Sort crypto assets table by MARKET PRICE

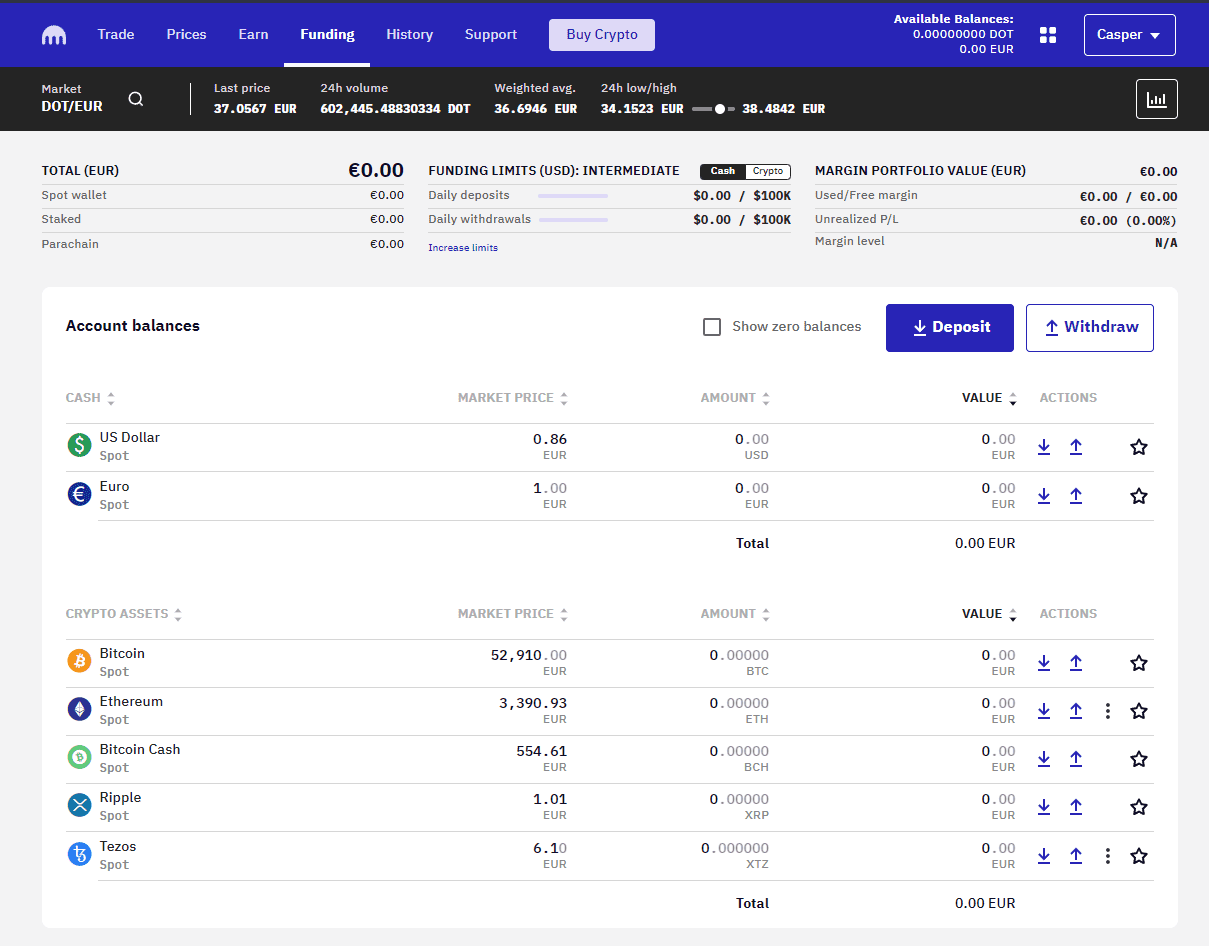pos(513,614)
